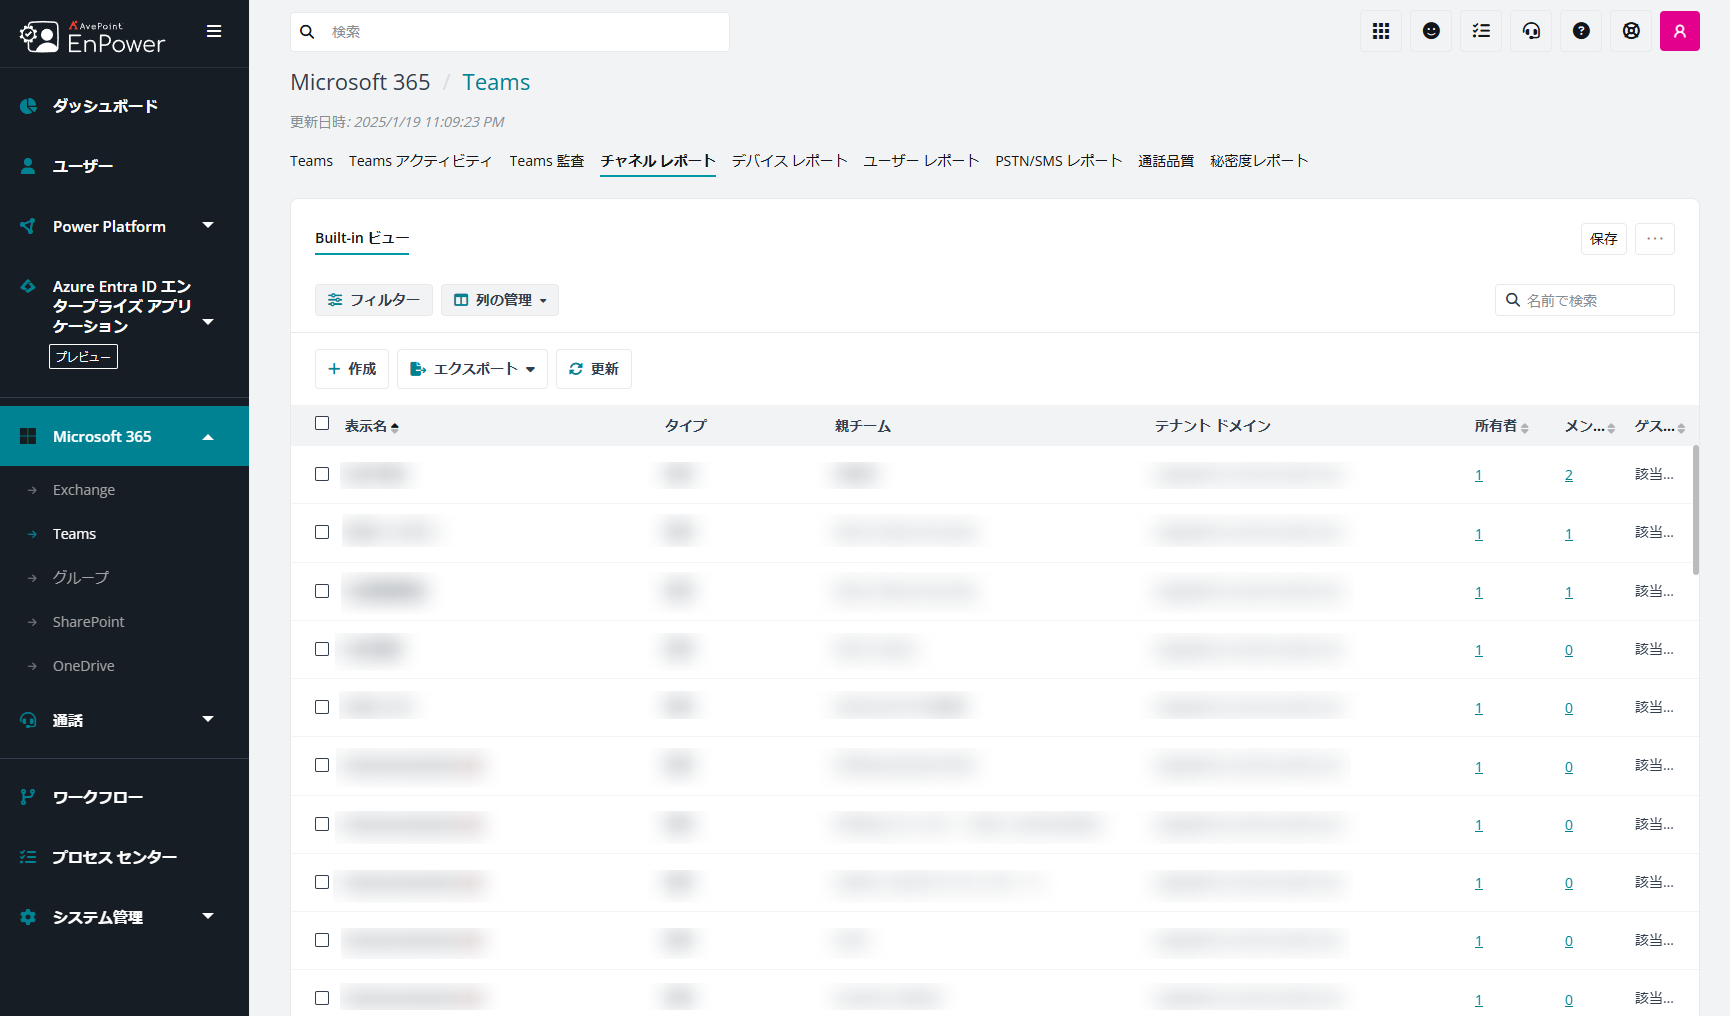Viewport: 1730px width, 1016px height.
Task: Switch to Teams 監査 tab
Action: tap(546, 161)
